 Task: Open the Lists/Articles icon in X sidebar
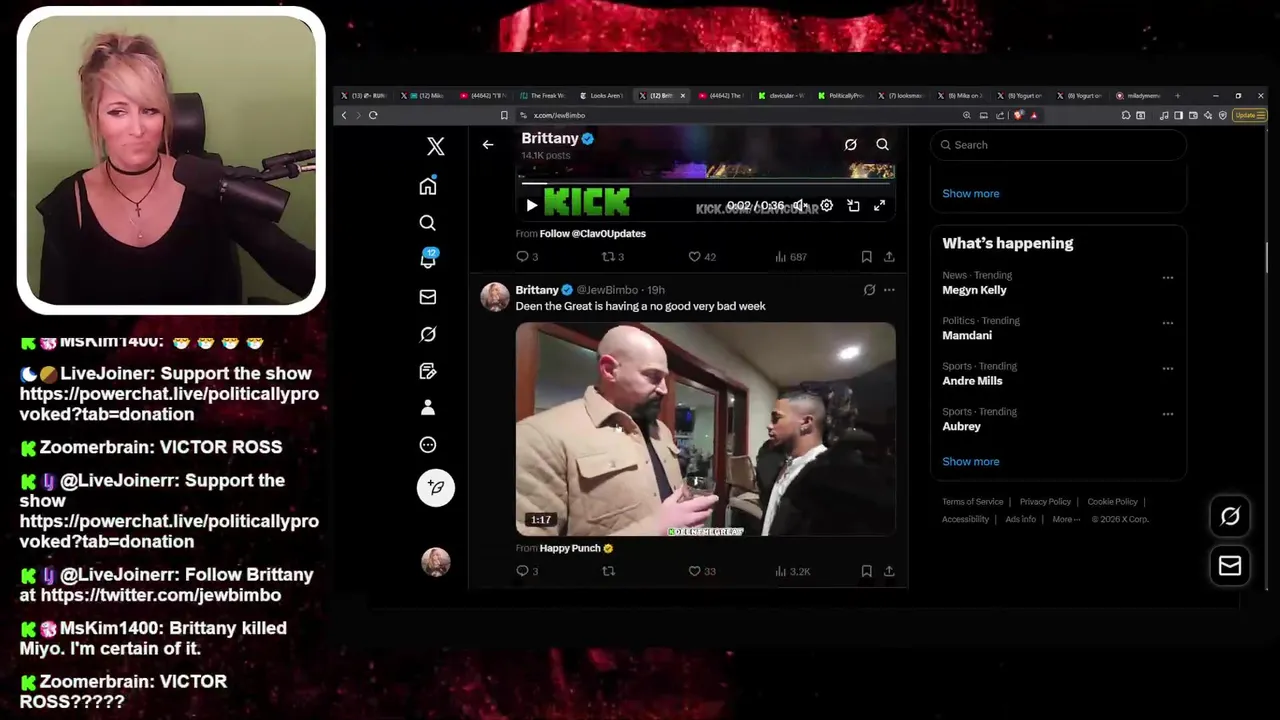click(428, 371)
